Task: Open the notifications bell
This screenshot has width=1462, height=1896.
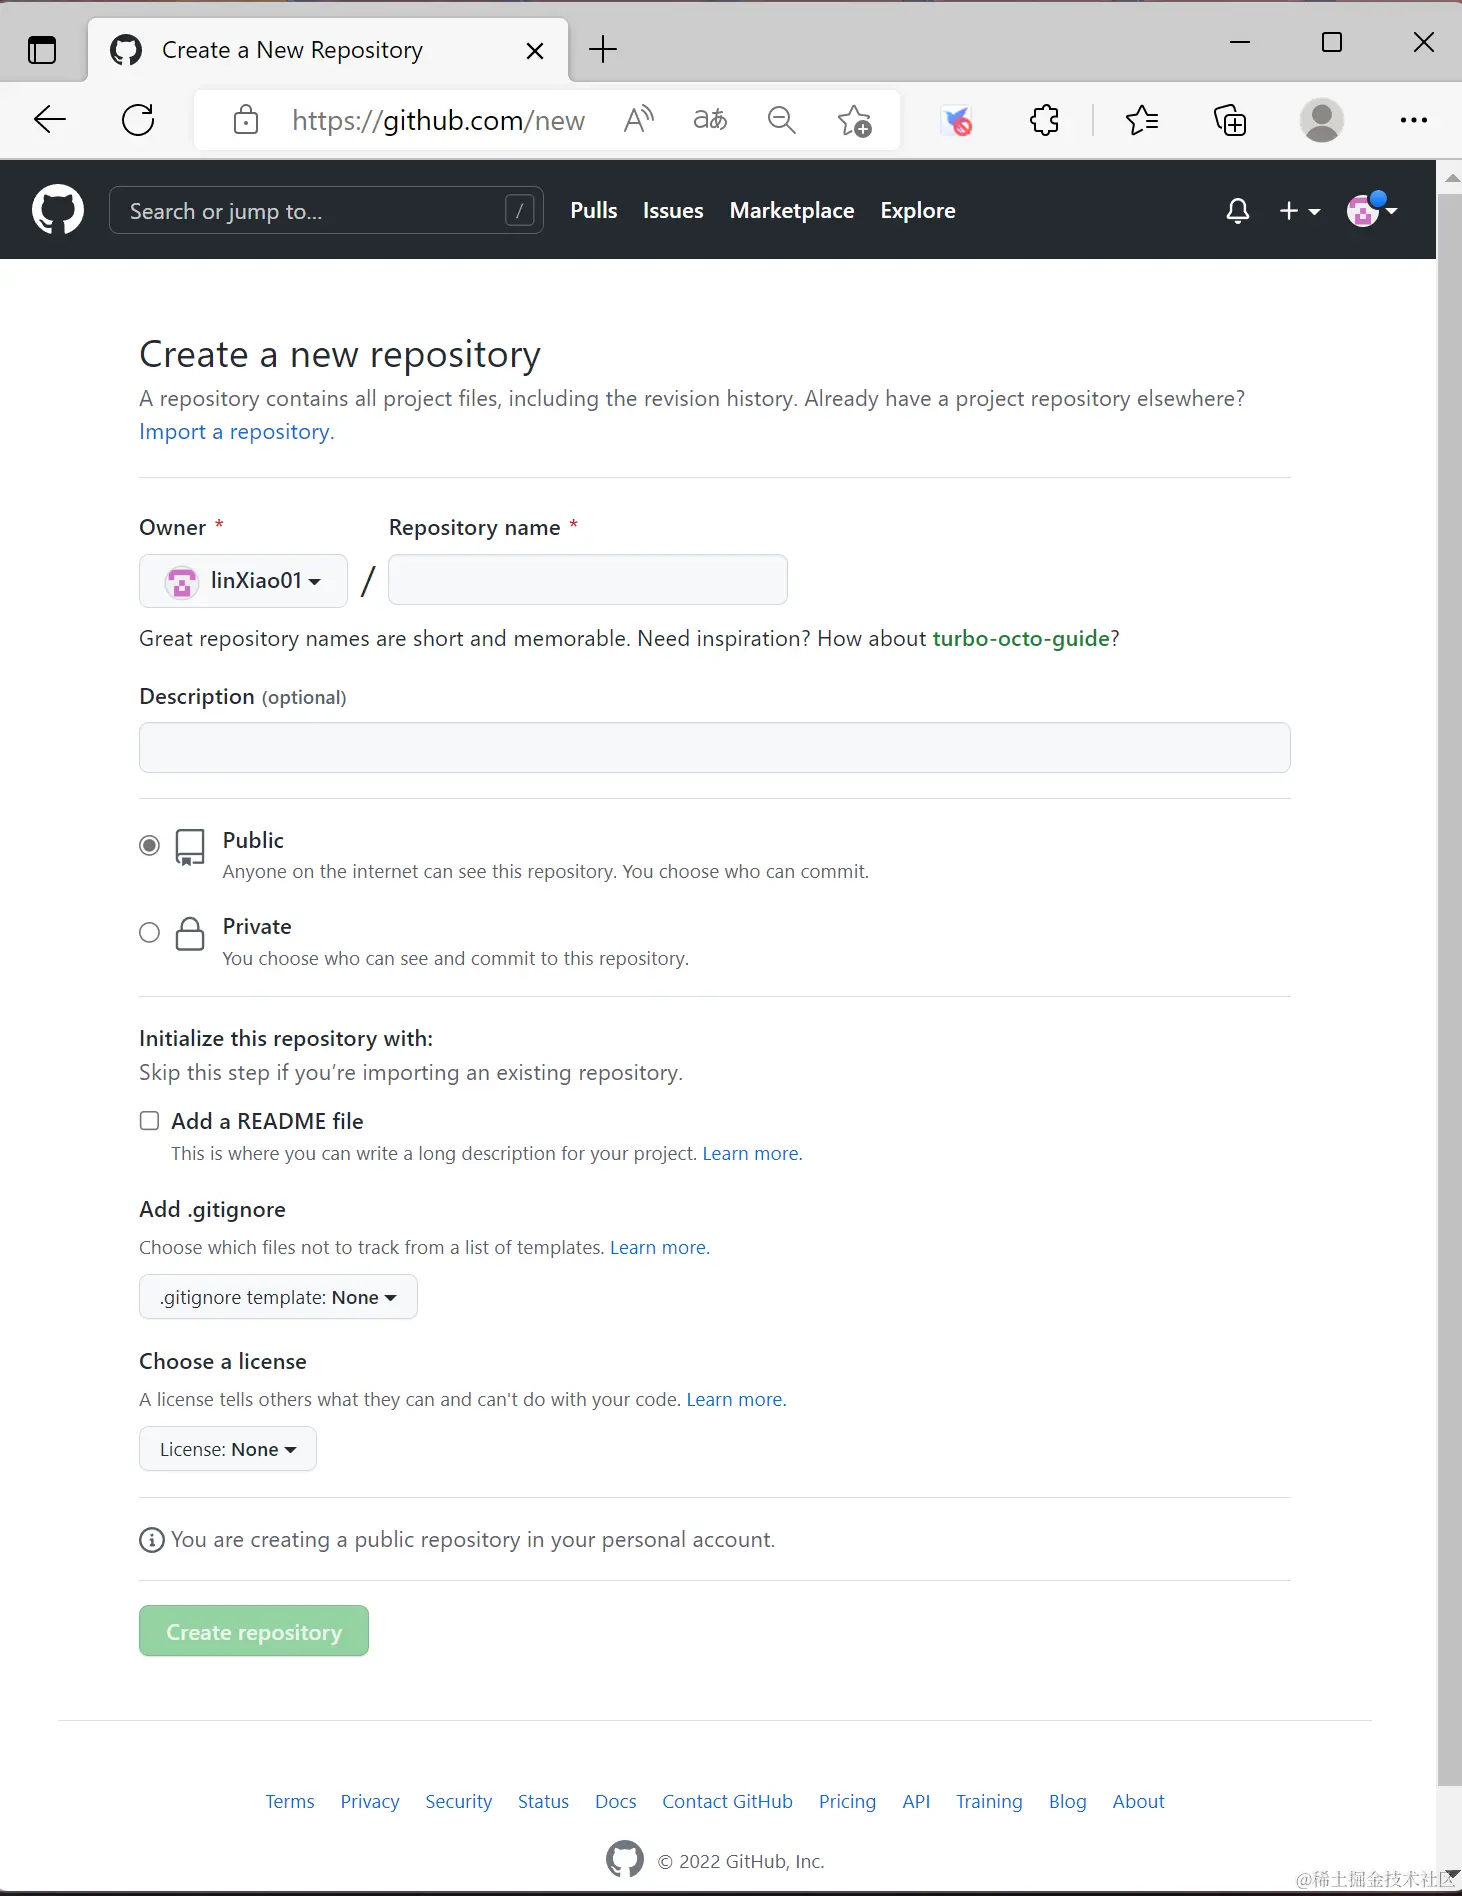Action: pos(1237,211)
